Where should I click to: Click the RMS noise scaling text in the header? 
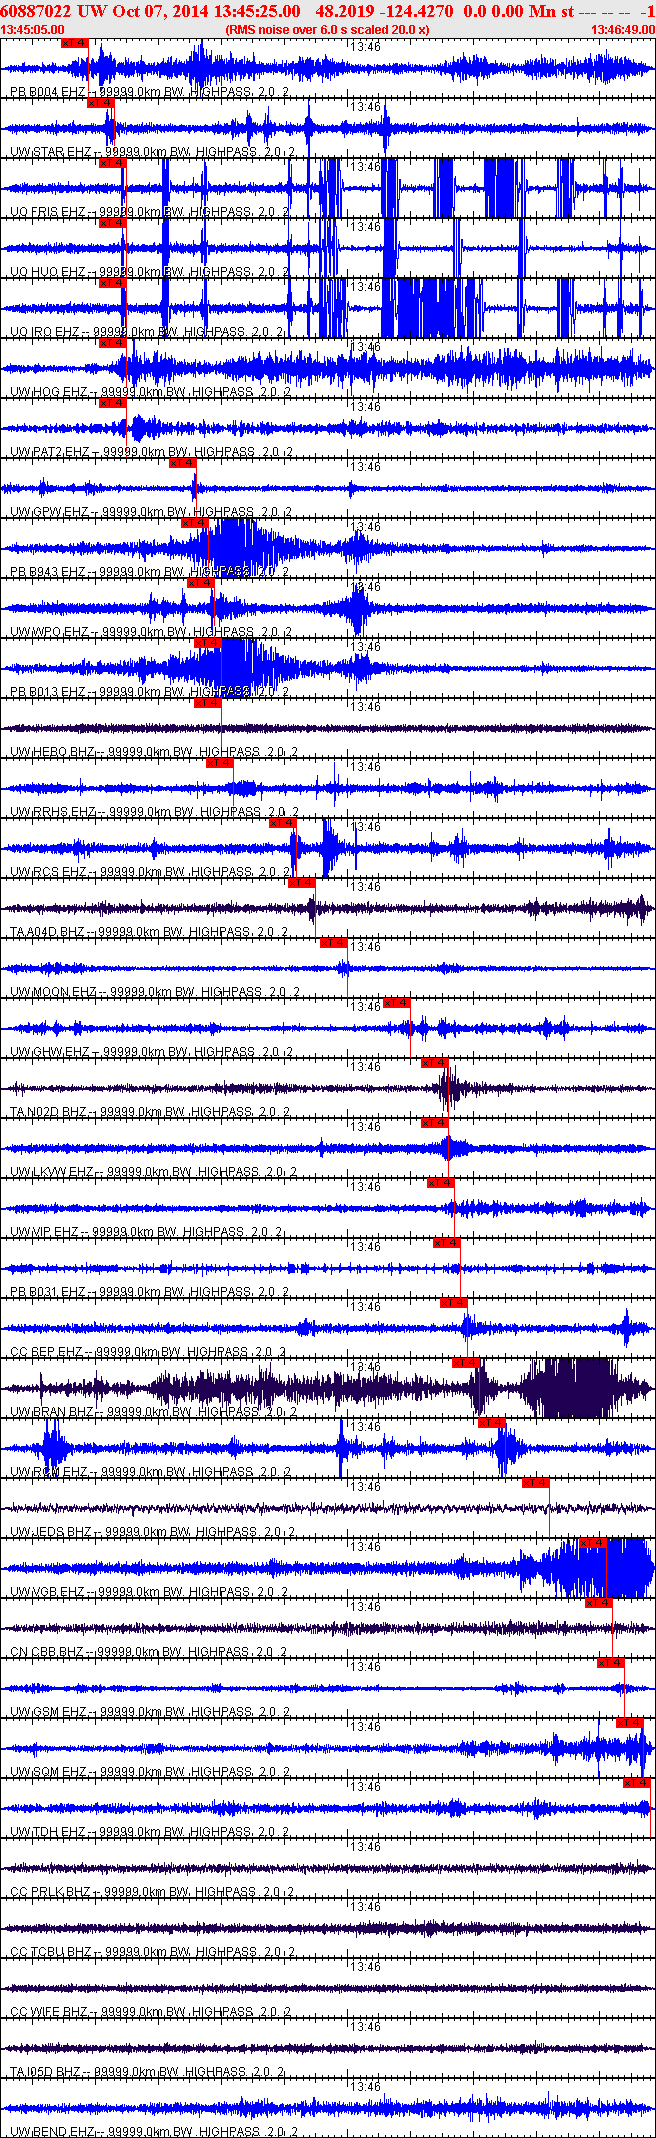click(327, 30)
